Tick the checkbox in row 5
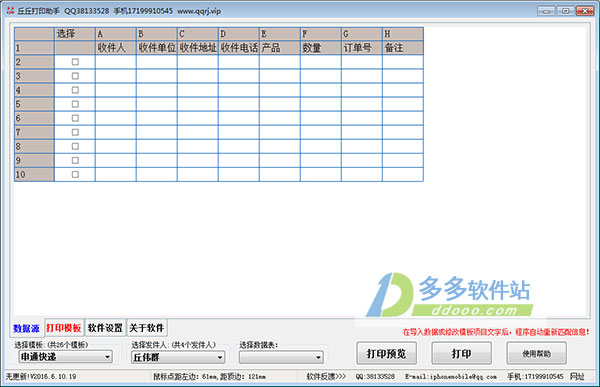Screen dimensions: 600x387 click(75, 104)
